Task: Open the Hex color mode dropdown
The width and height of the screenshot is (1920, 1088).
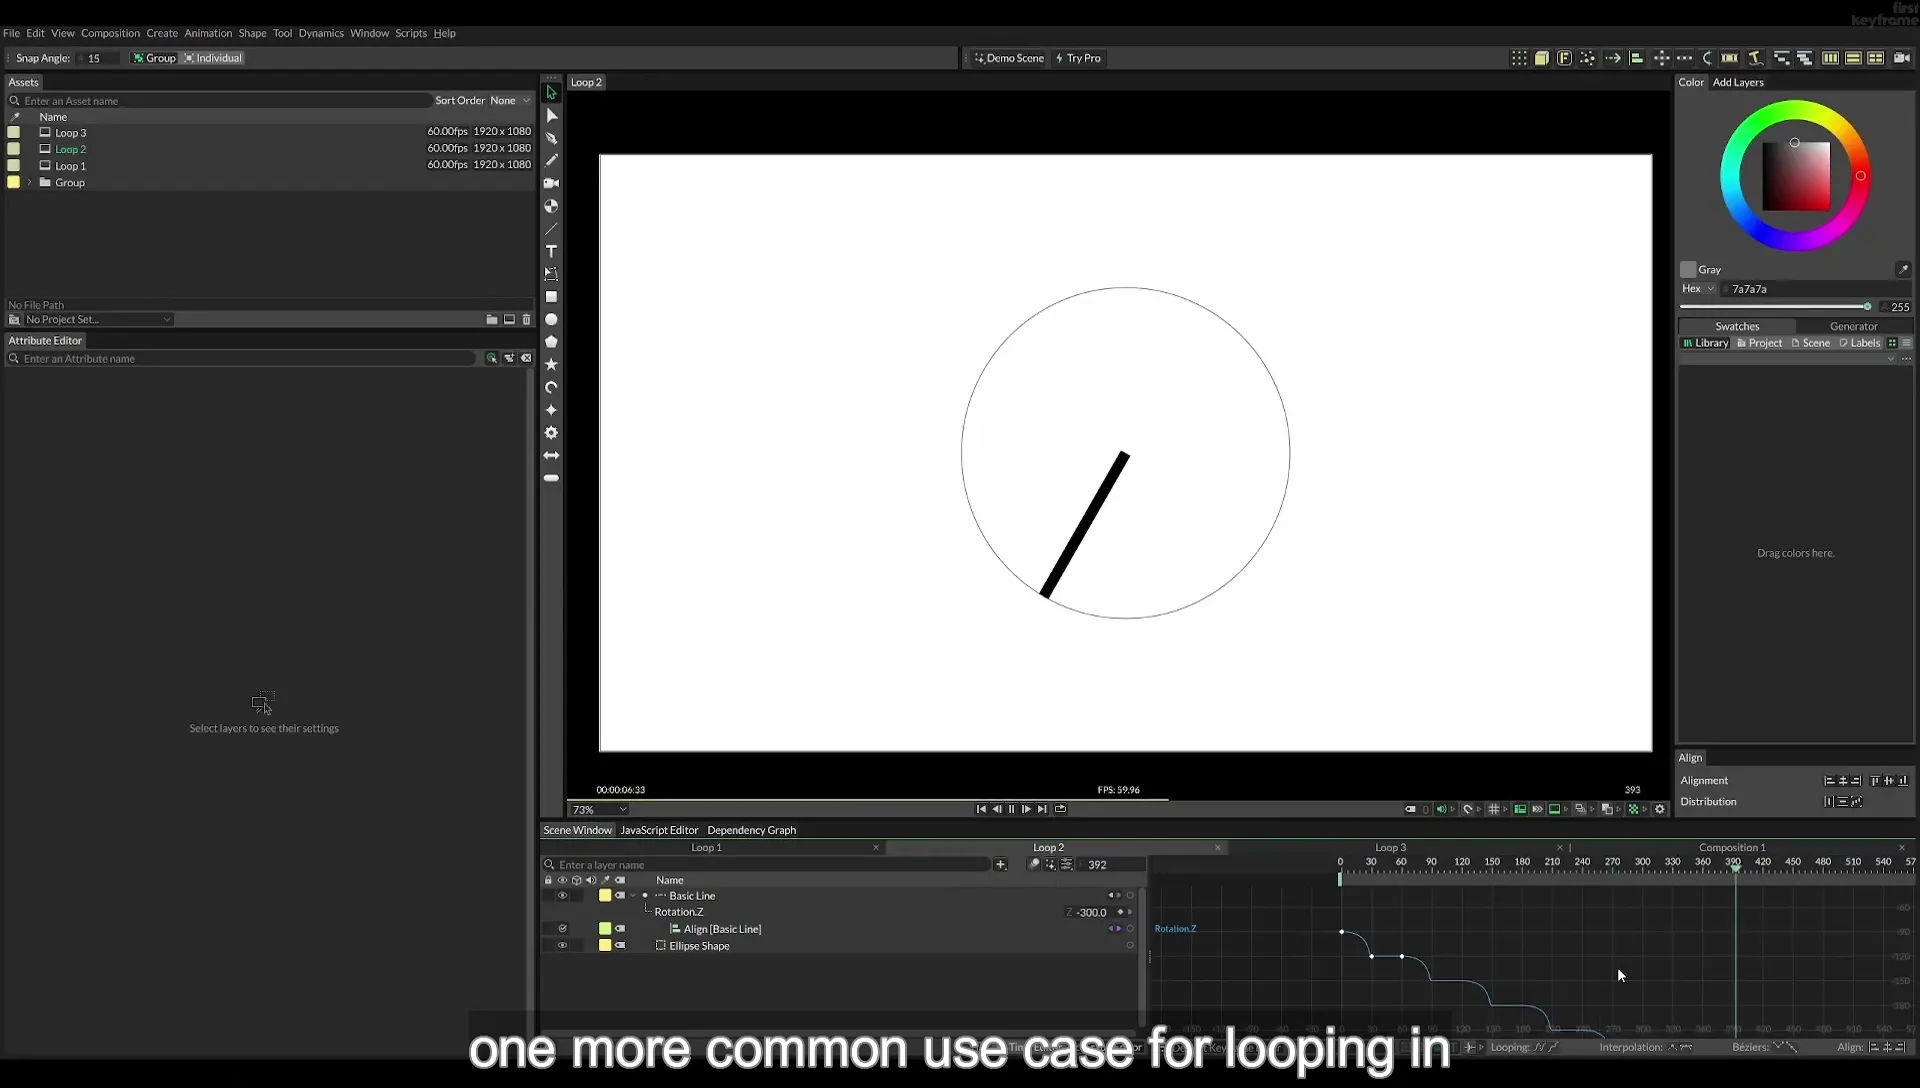Action: [x=1698, y=289]
